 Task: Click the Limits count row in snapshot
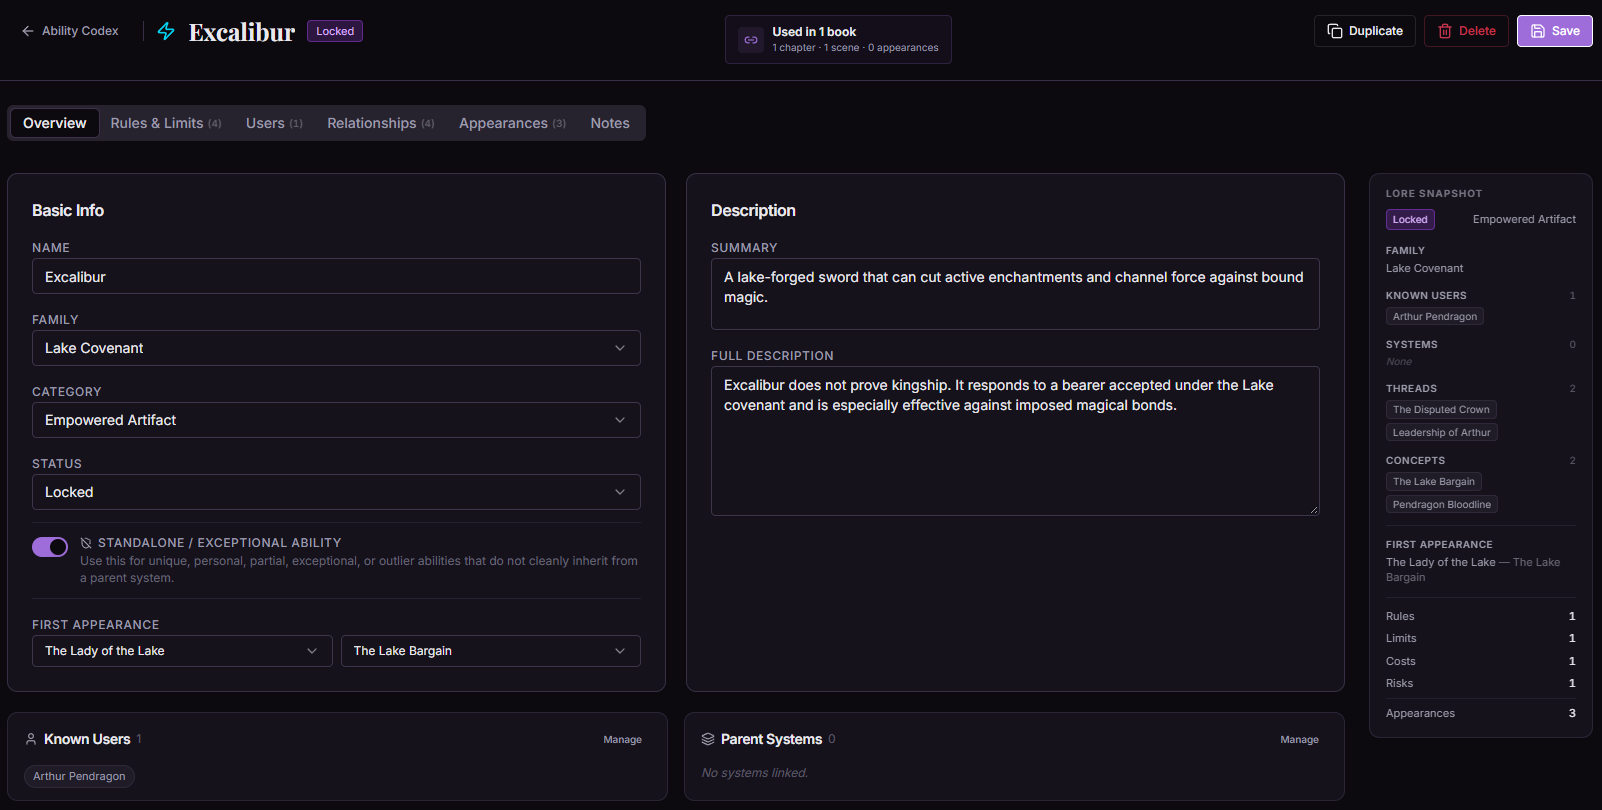[1481, 638]
